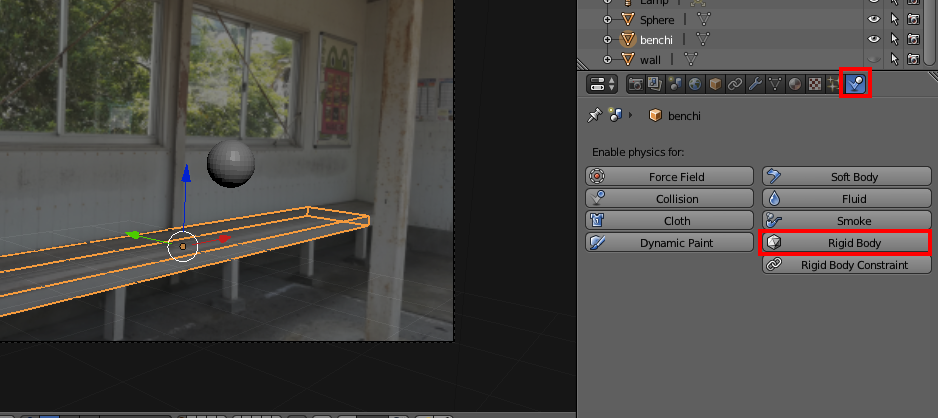Click the mesh data icon in the benchi row
Screen dimensions: 938x418
pyautogui.click(x=704, y=39)
